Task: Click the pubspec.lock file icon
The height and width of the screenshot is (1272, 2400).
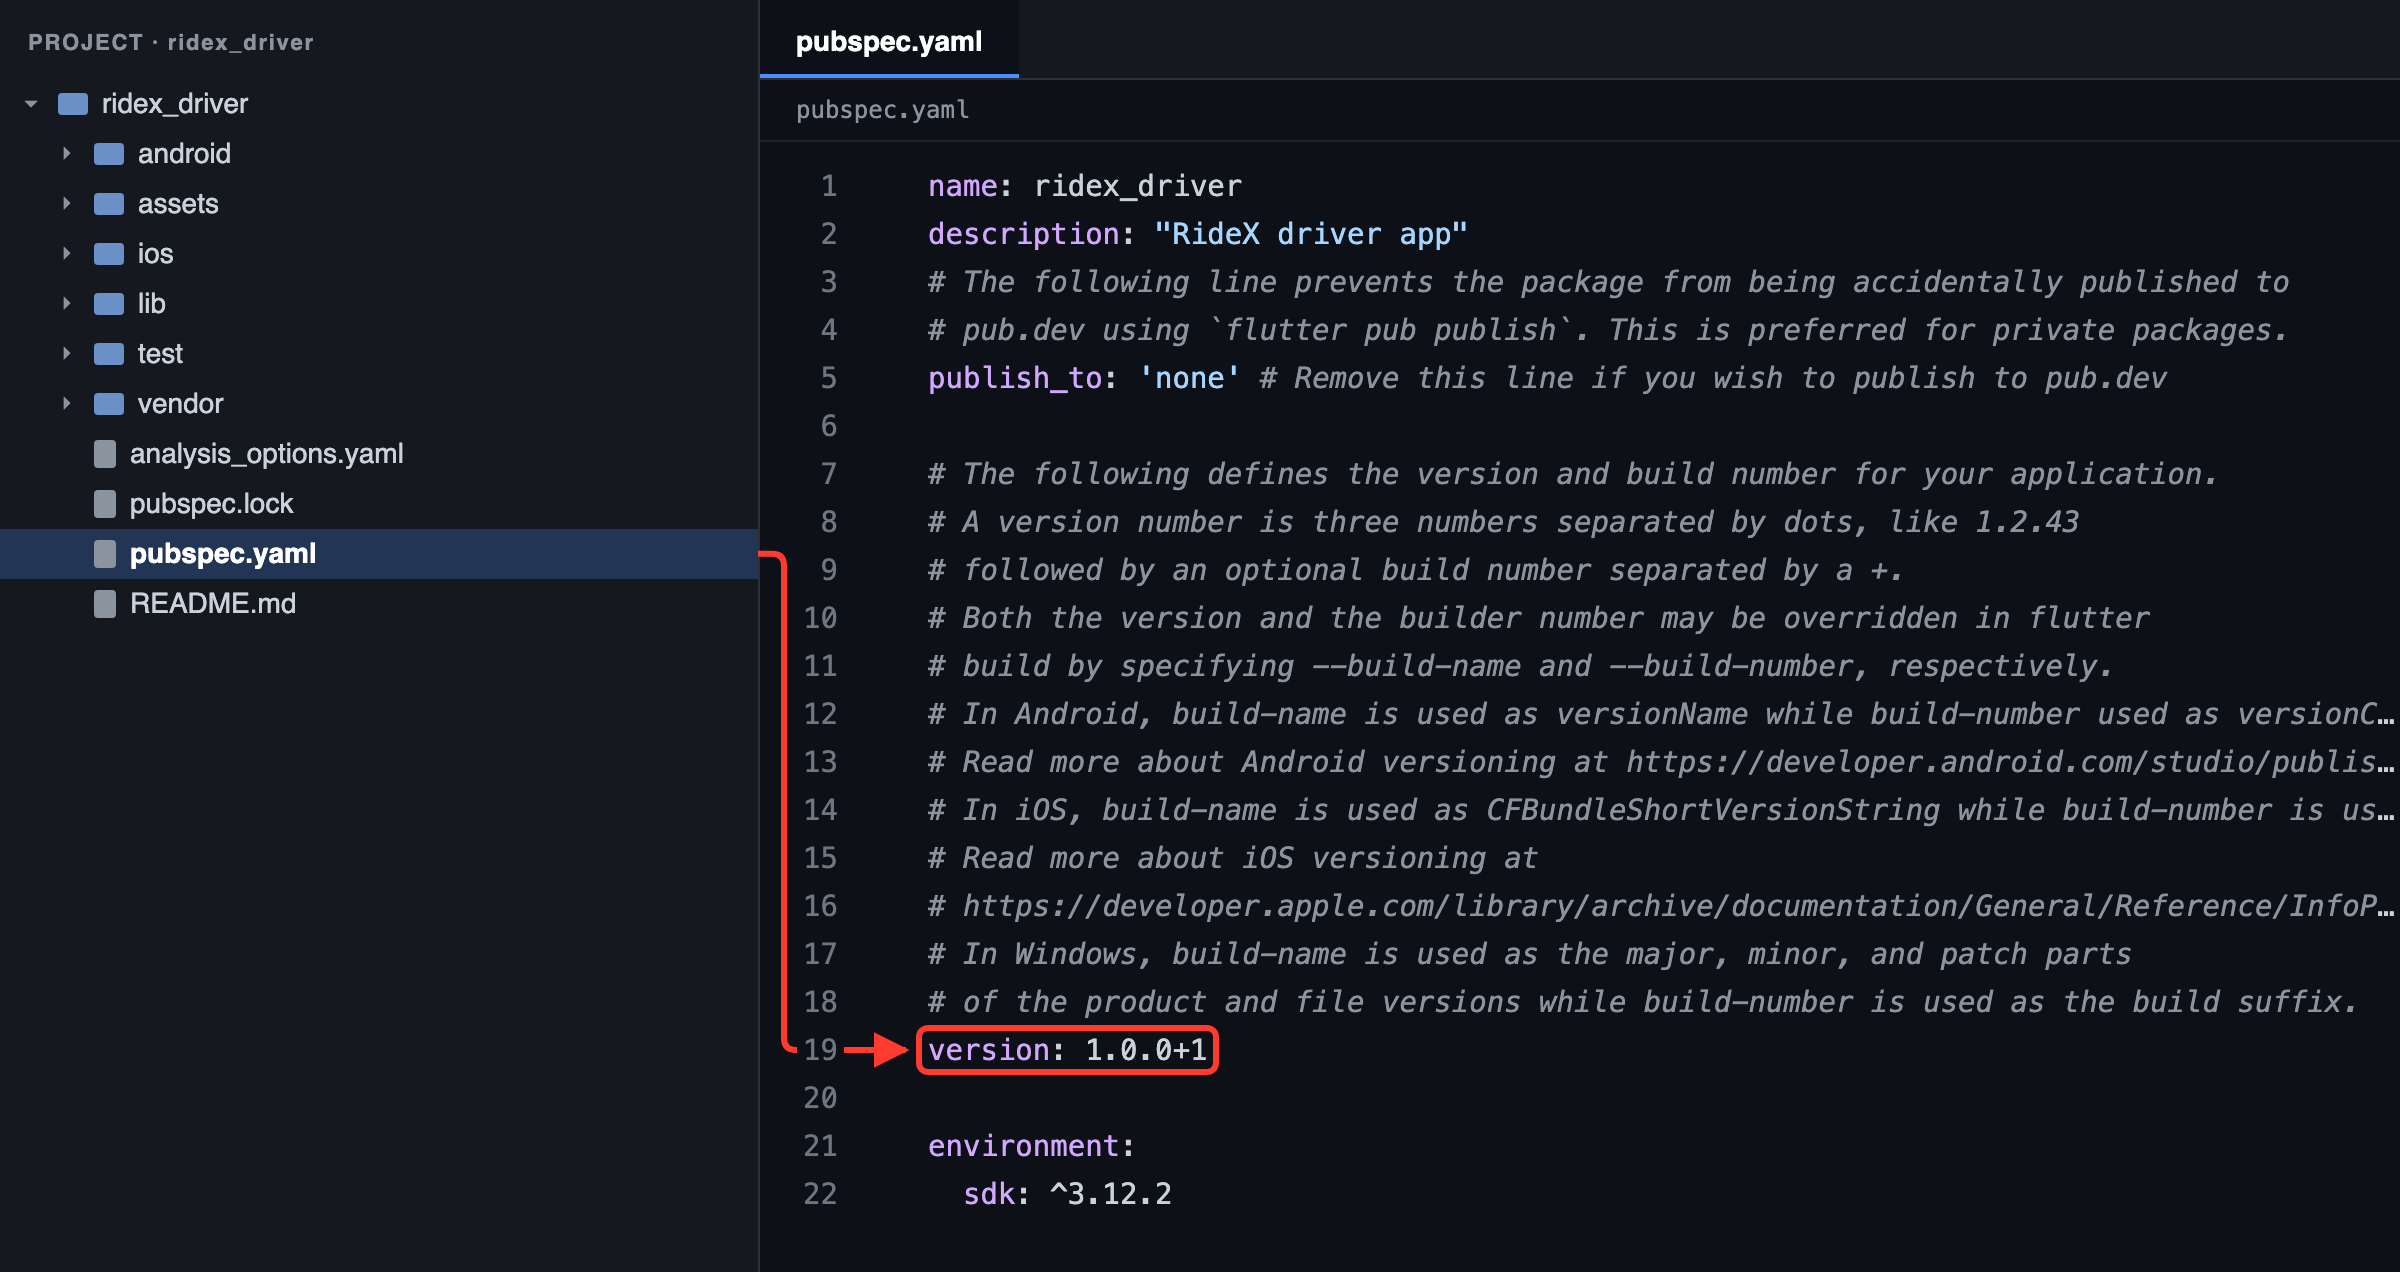Action: [105, 504]
